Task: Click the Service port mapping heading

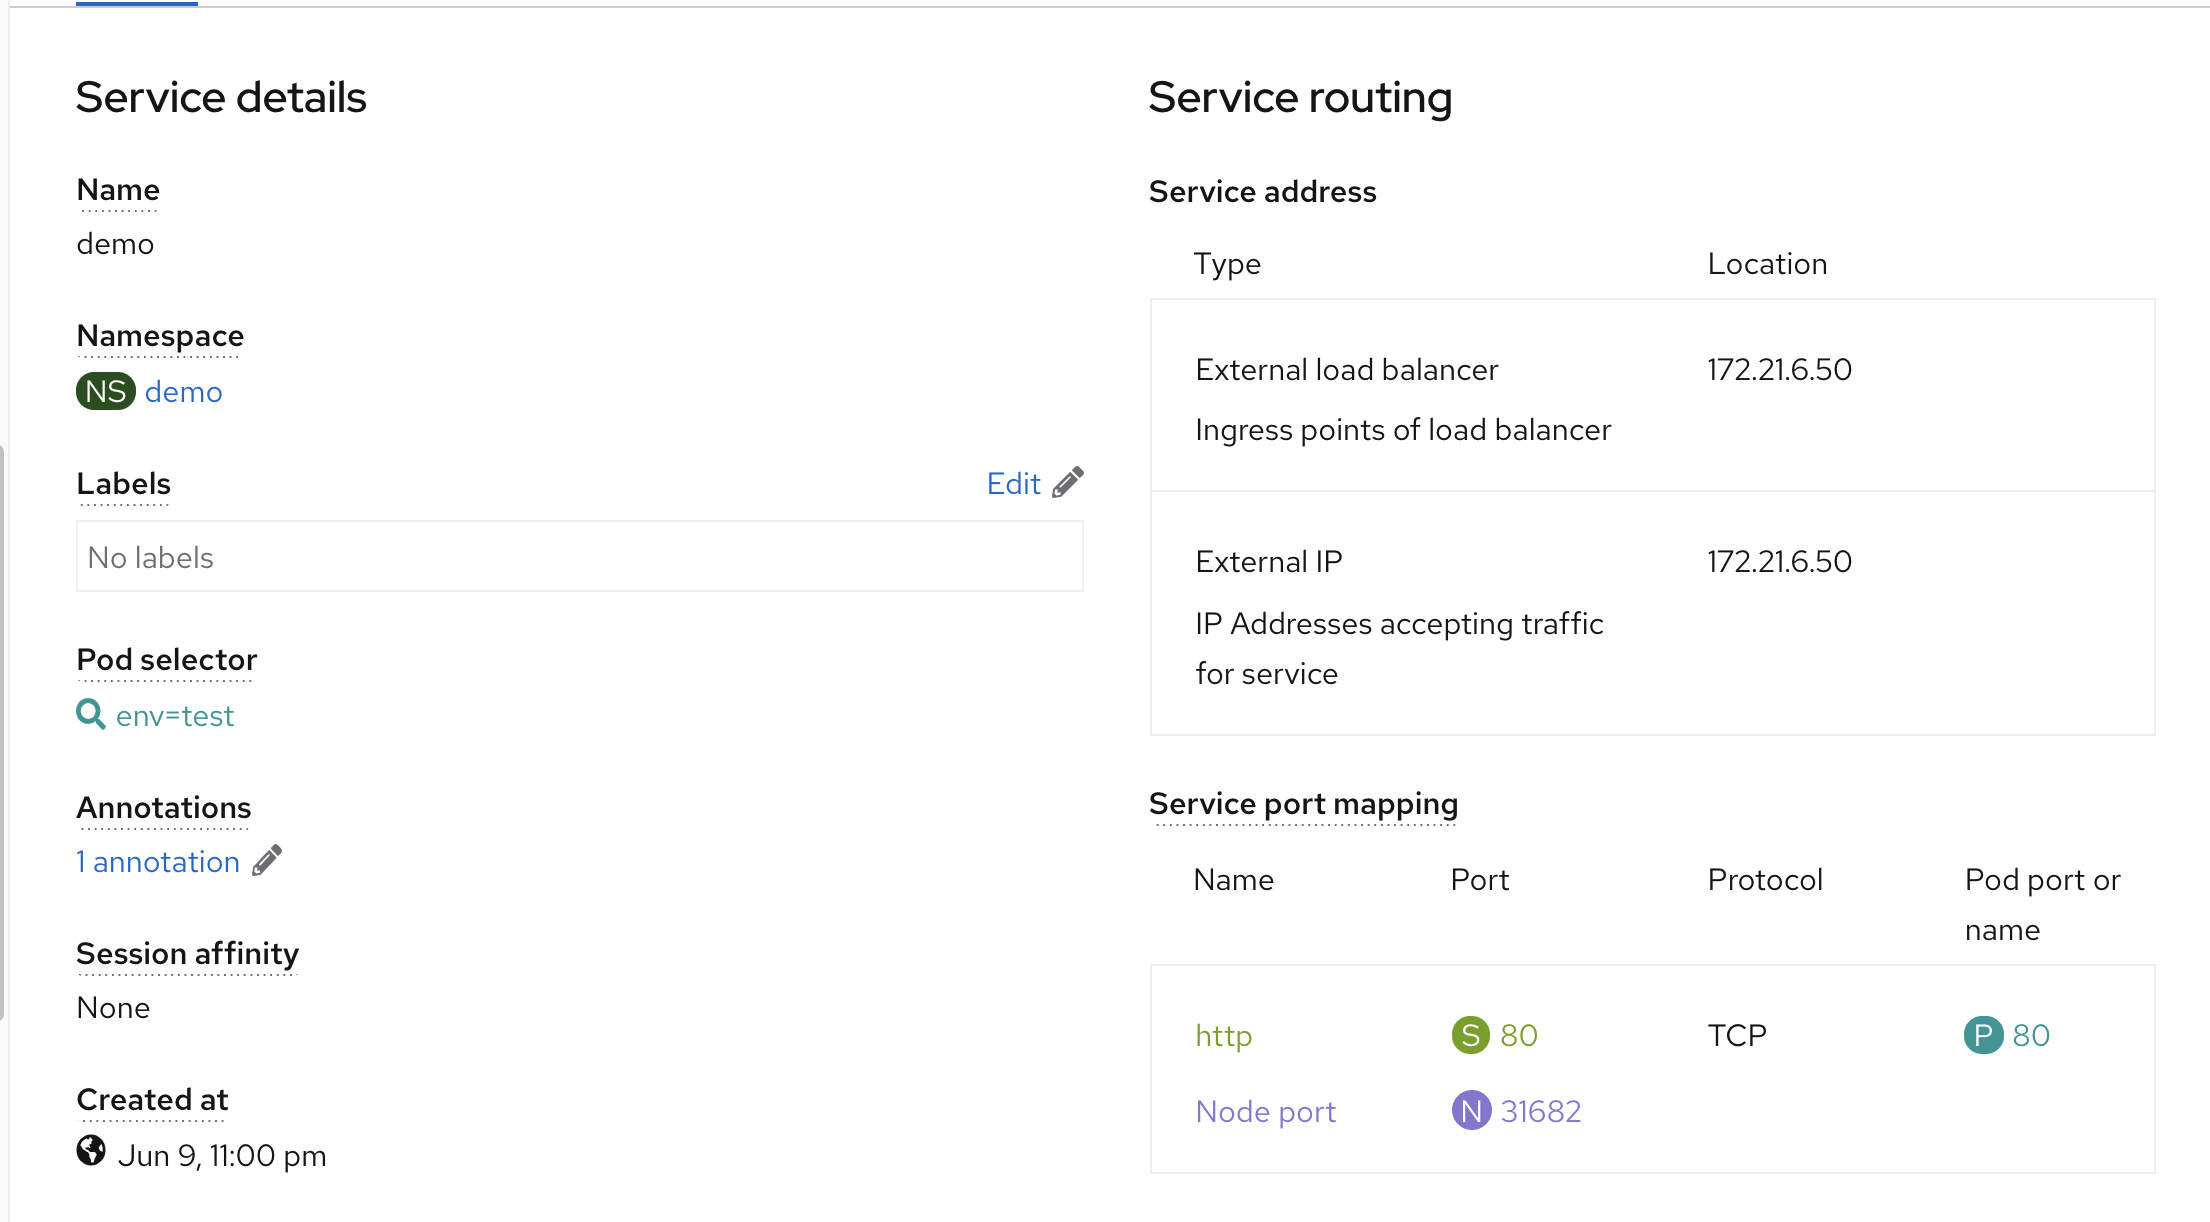Action: pyautogui.click(x=1303, y=804)
